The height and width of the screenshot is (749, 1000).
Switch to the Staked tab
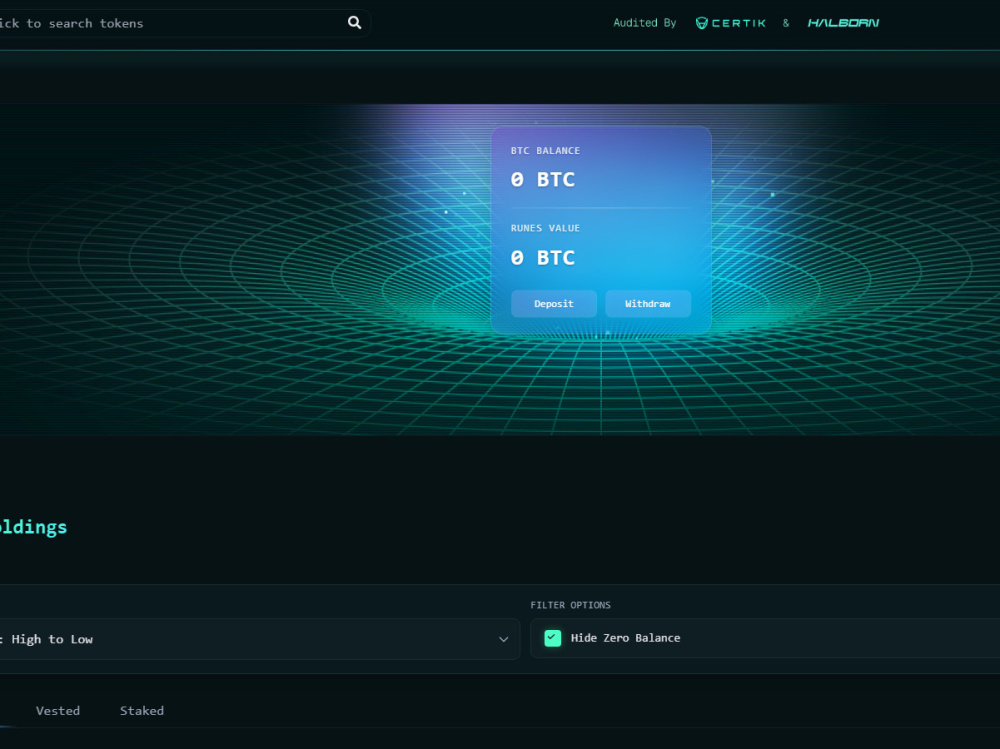click(x=142, y=711)
